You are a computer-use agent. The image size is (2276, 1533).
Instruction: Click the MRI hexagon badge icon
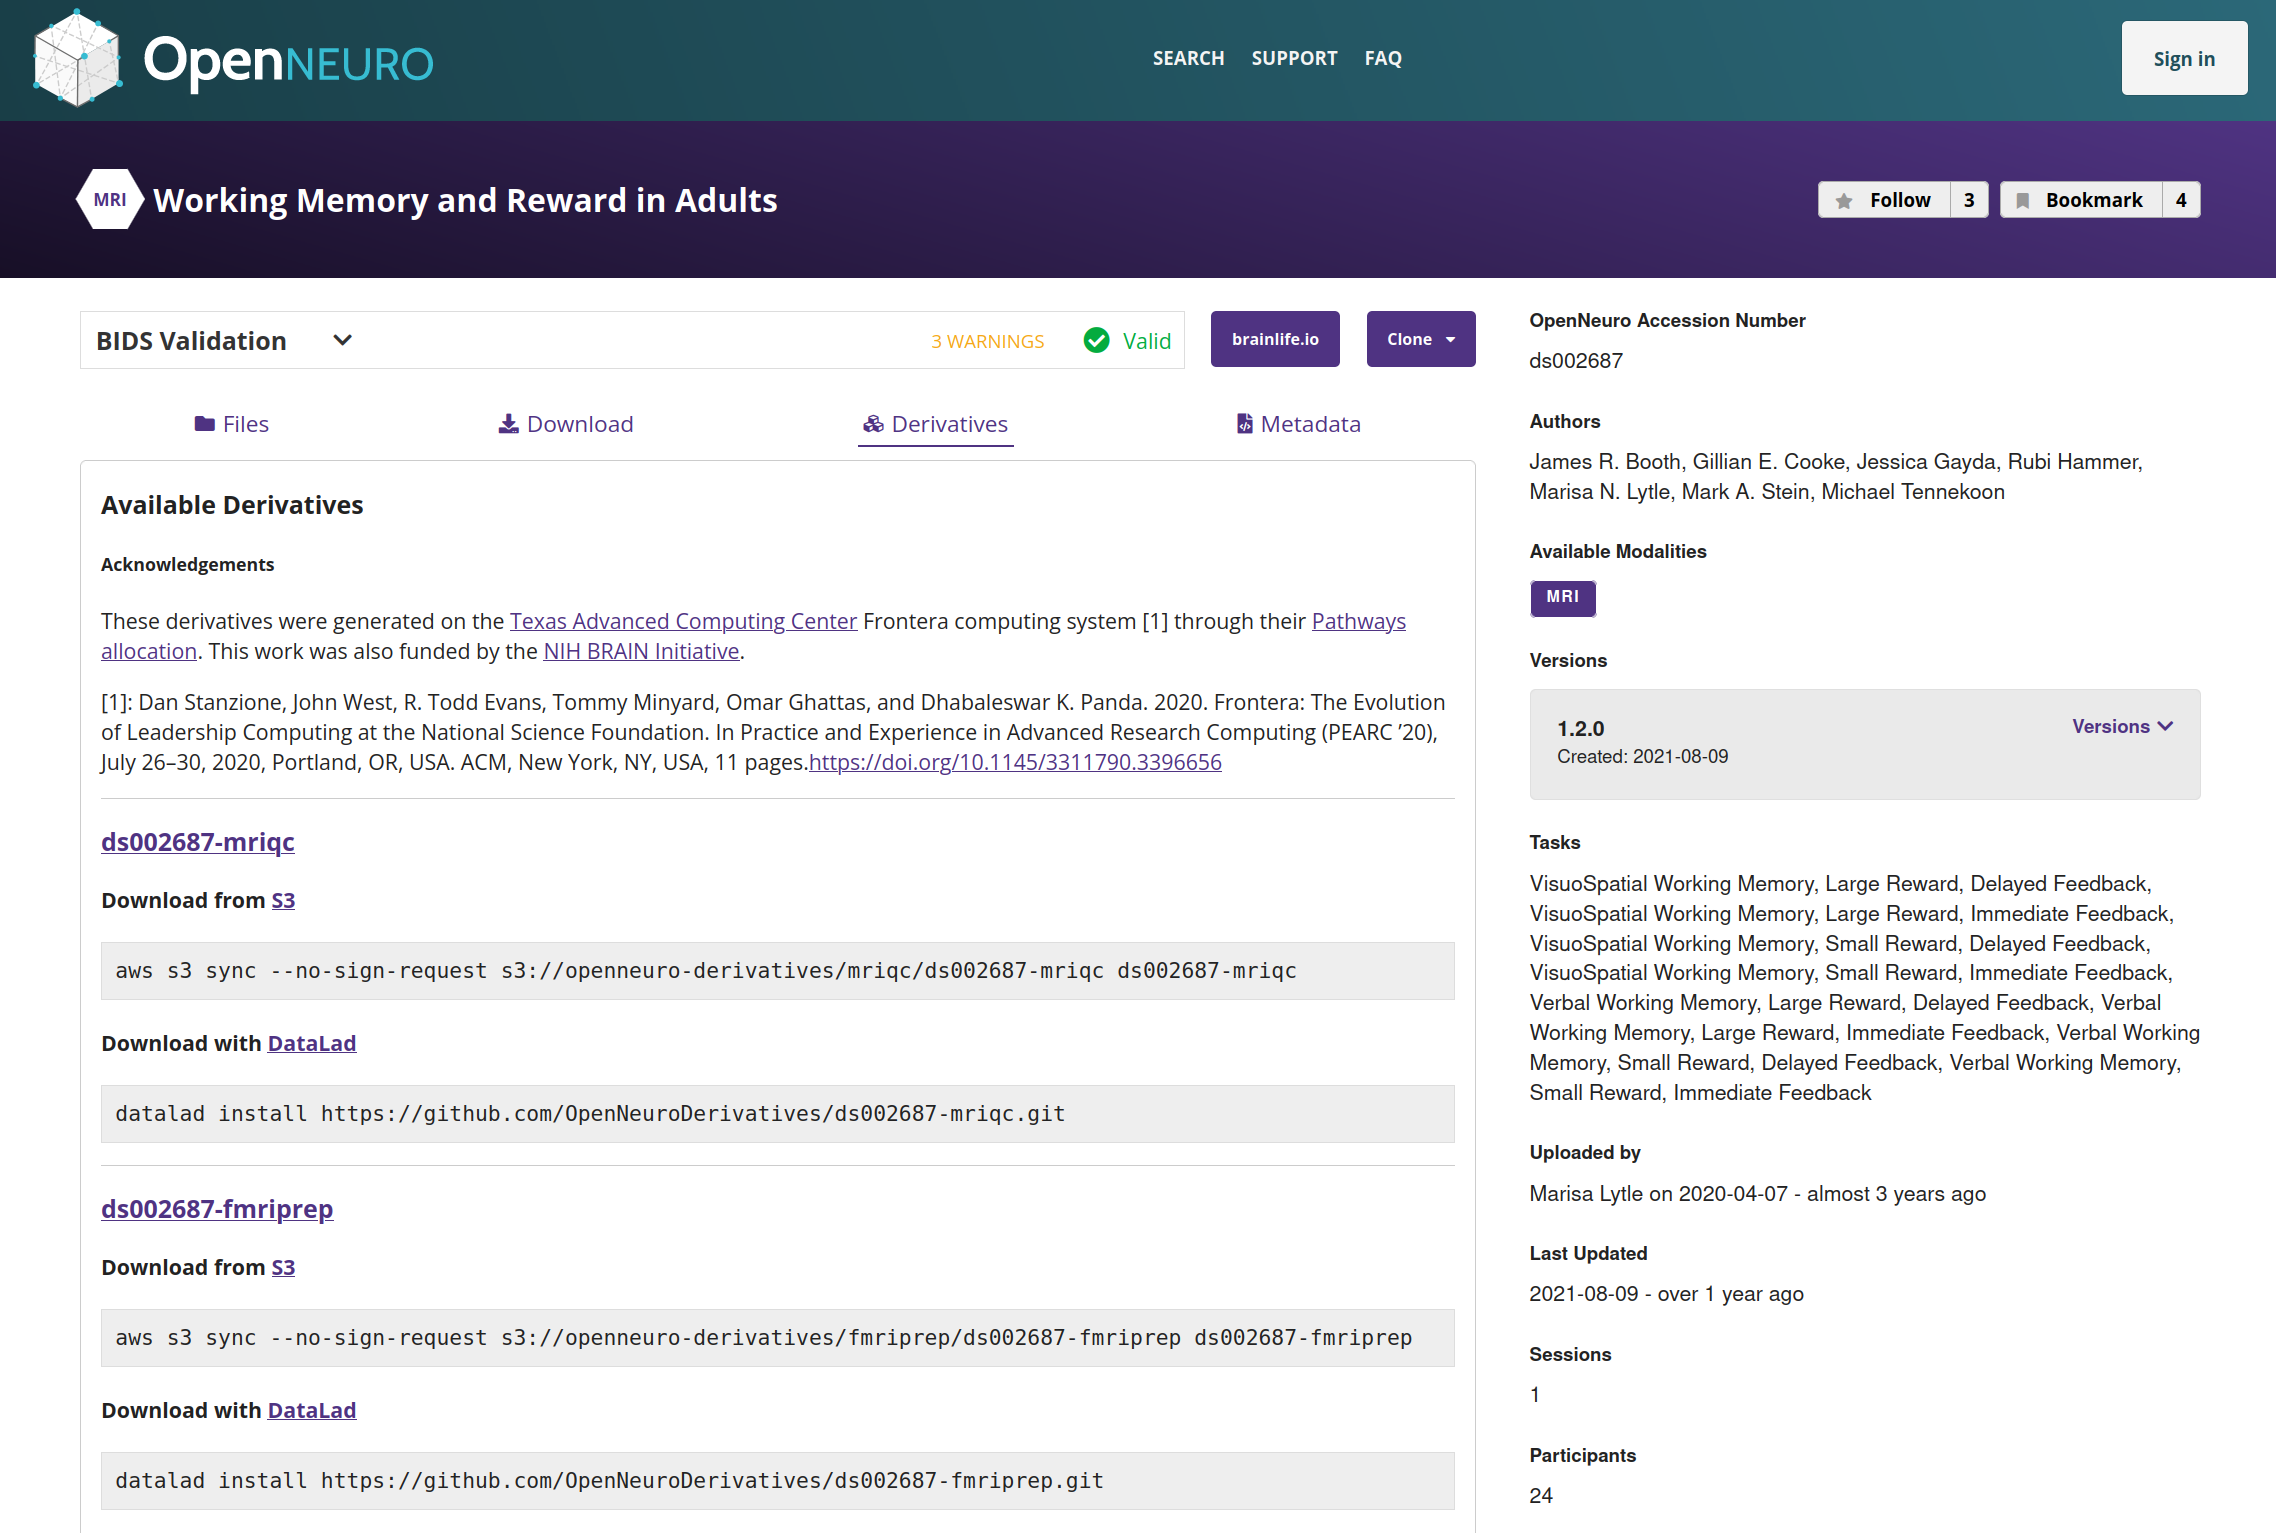(110, 199)
